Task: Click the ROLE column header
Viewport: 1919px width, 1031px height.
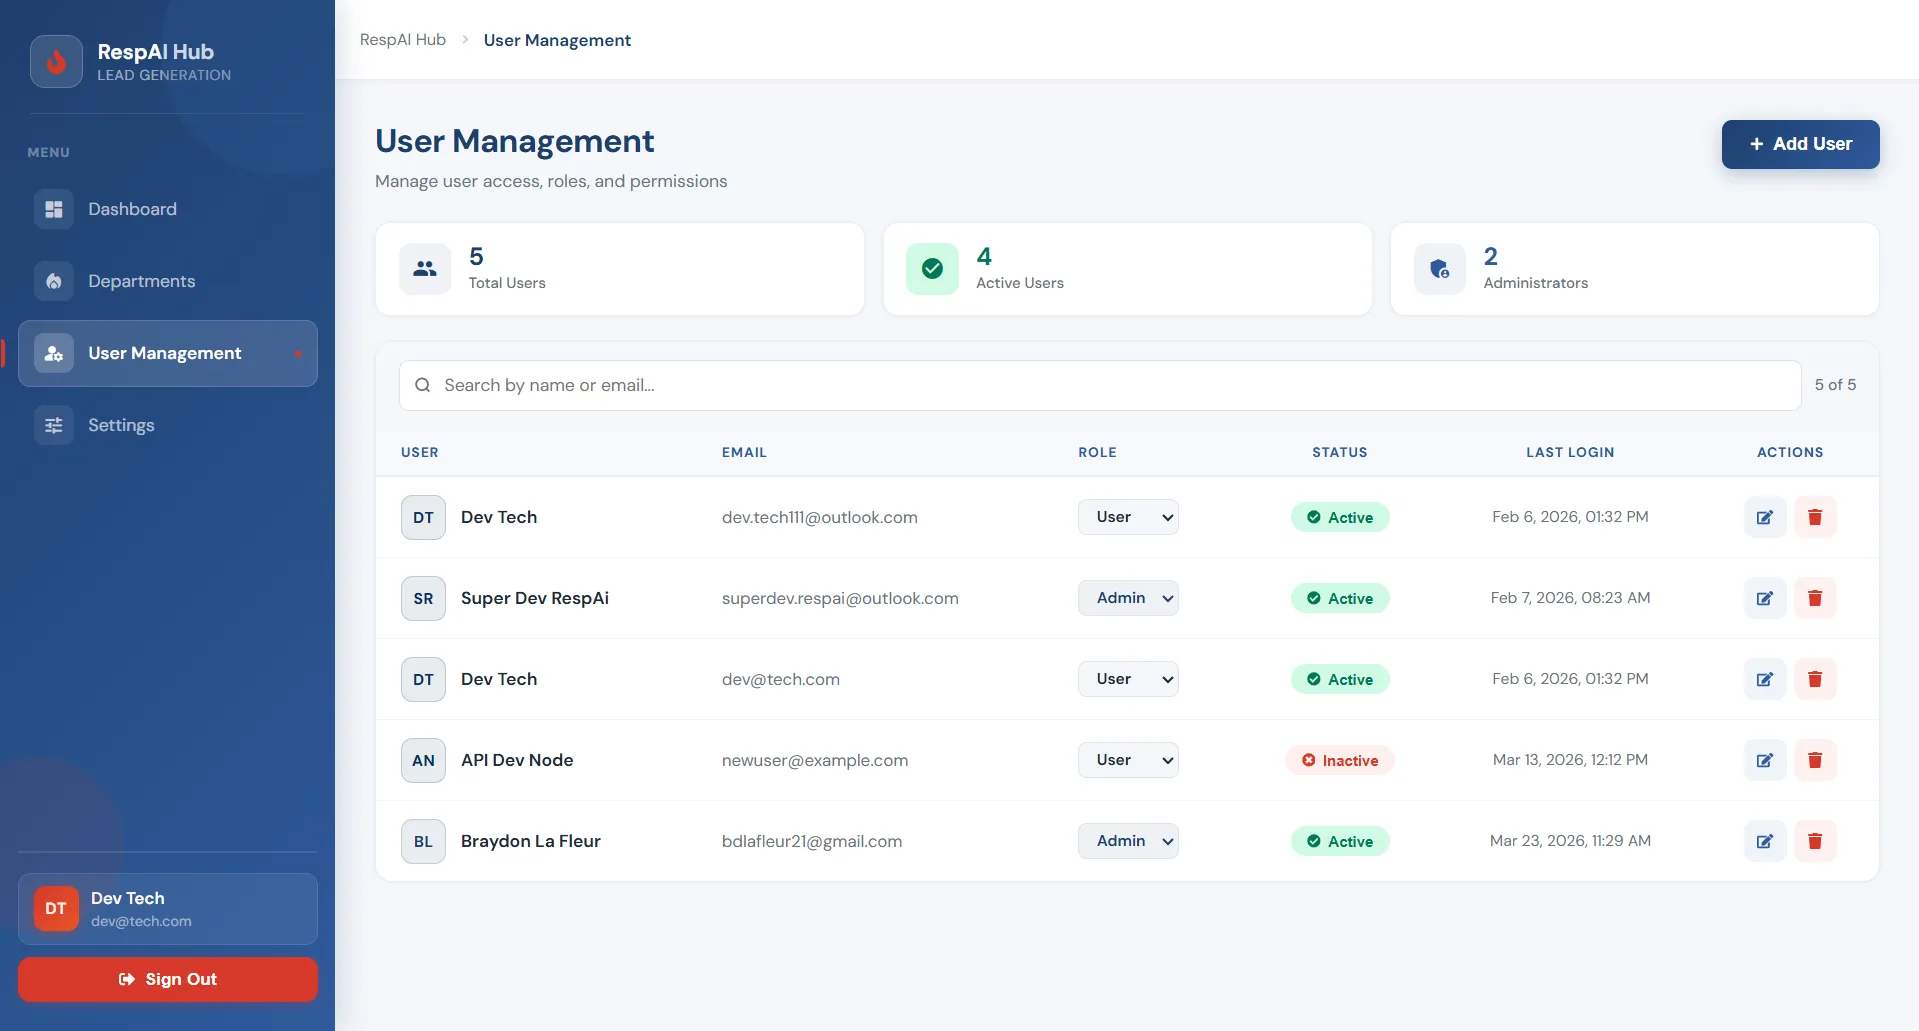Action: 1097,452
